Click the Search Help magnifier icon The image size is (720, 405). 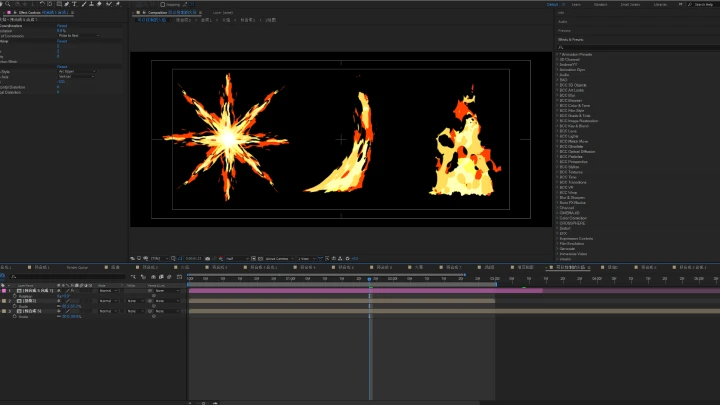click(x=690, y=5)
